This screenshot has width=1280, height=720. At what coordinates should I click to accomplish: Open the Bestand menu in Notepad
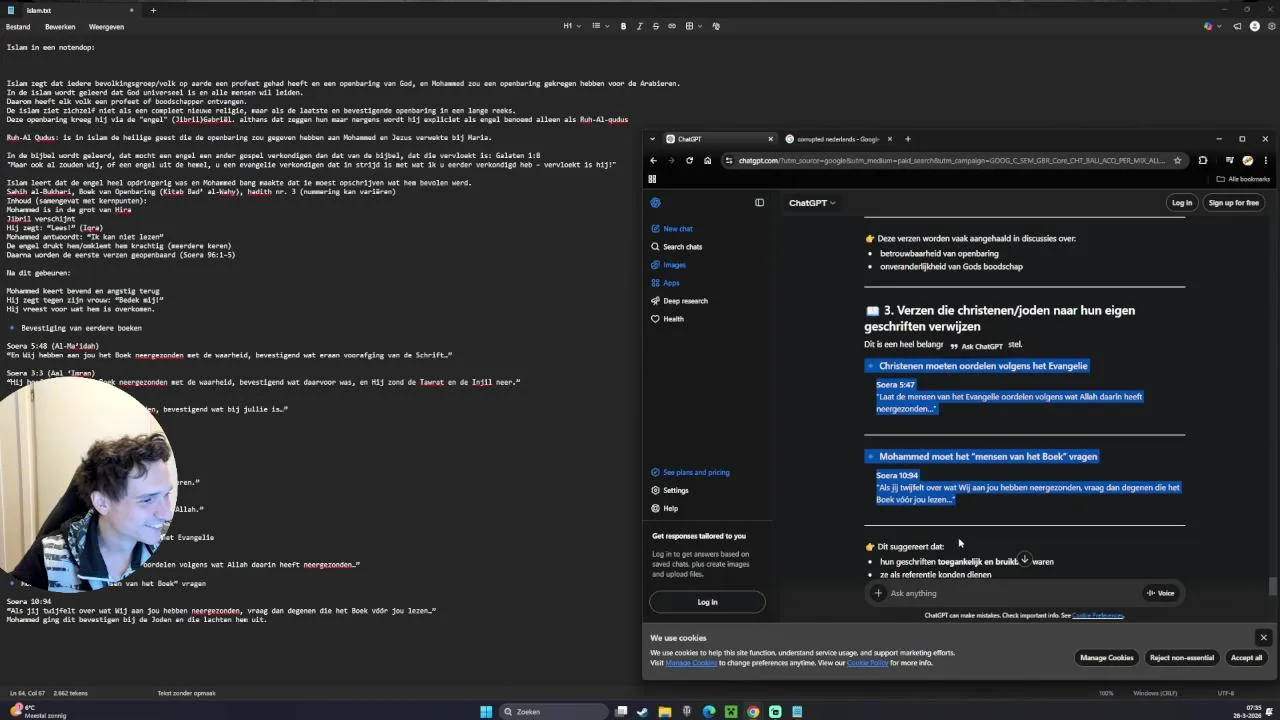(x=18, y=27)
